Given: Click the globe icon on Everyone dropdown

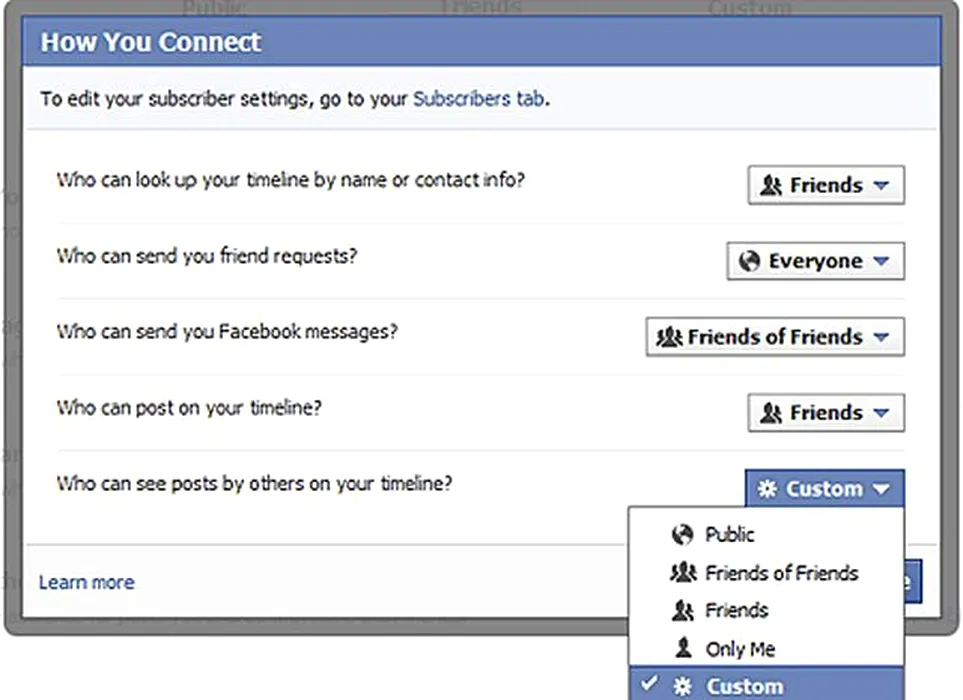Looking at the screenshot, I should 749,261.
